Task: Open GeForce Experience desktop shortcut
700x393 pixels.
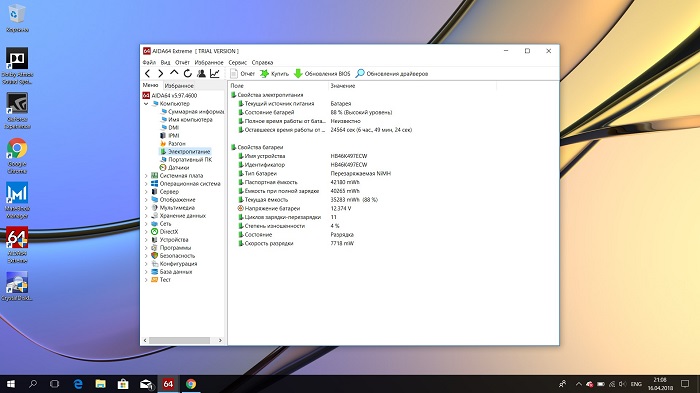Action: (x=17, y=111)
